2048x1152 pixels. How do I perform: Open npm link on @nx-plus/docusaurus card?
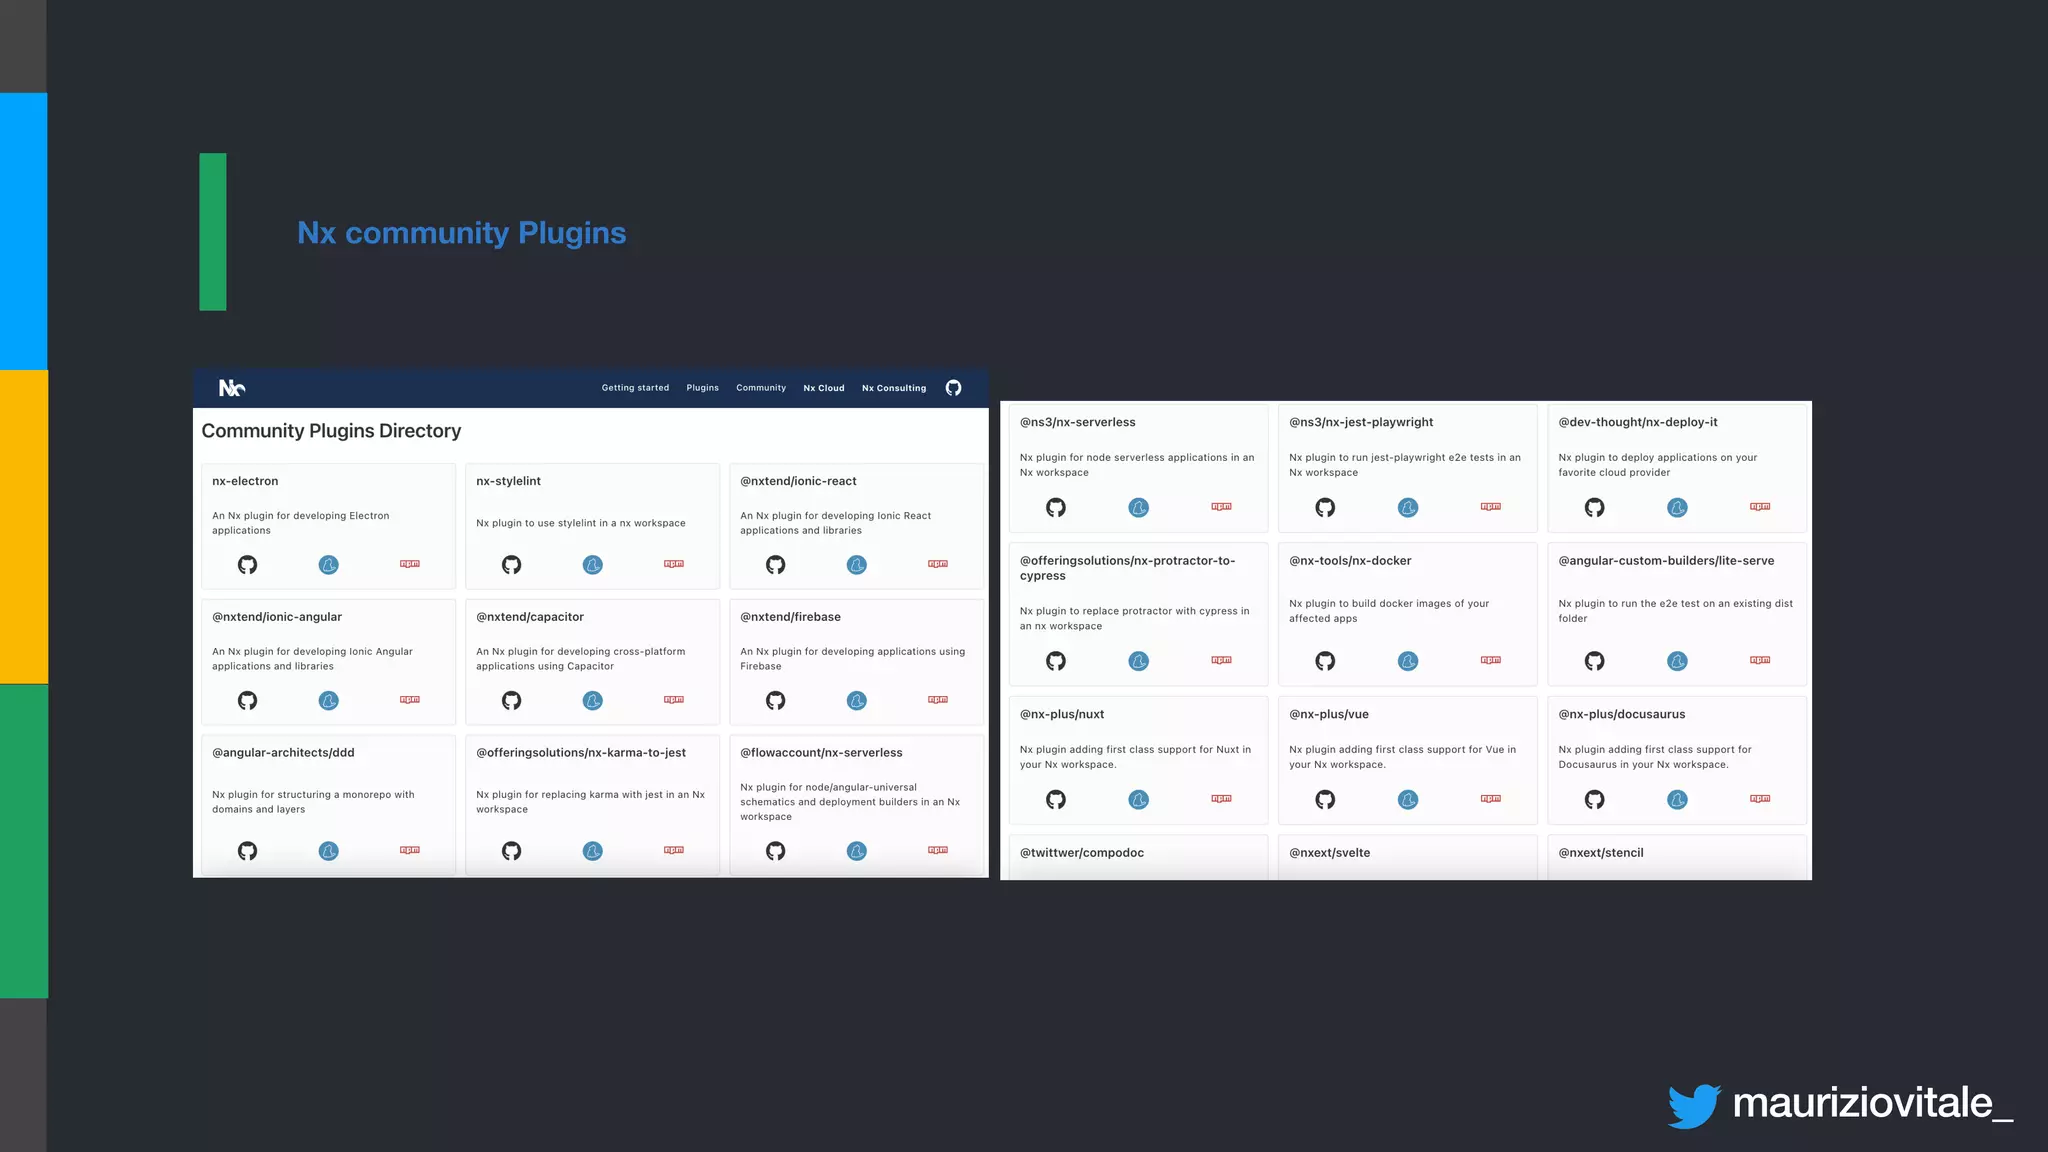pyautogui.click(x=1760, y=799)
